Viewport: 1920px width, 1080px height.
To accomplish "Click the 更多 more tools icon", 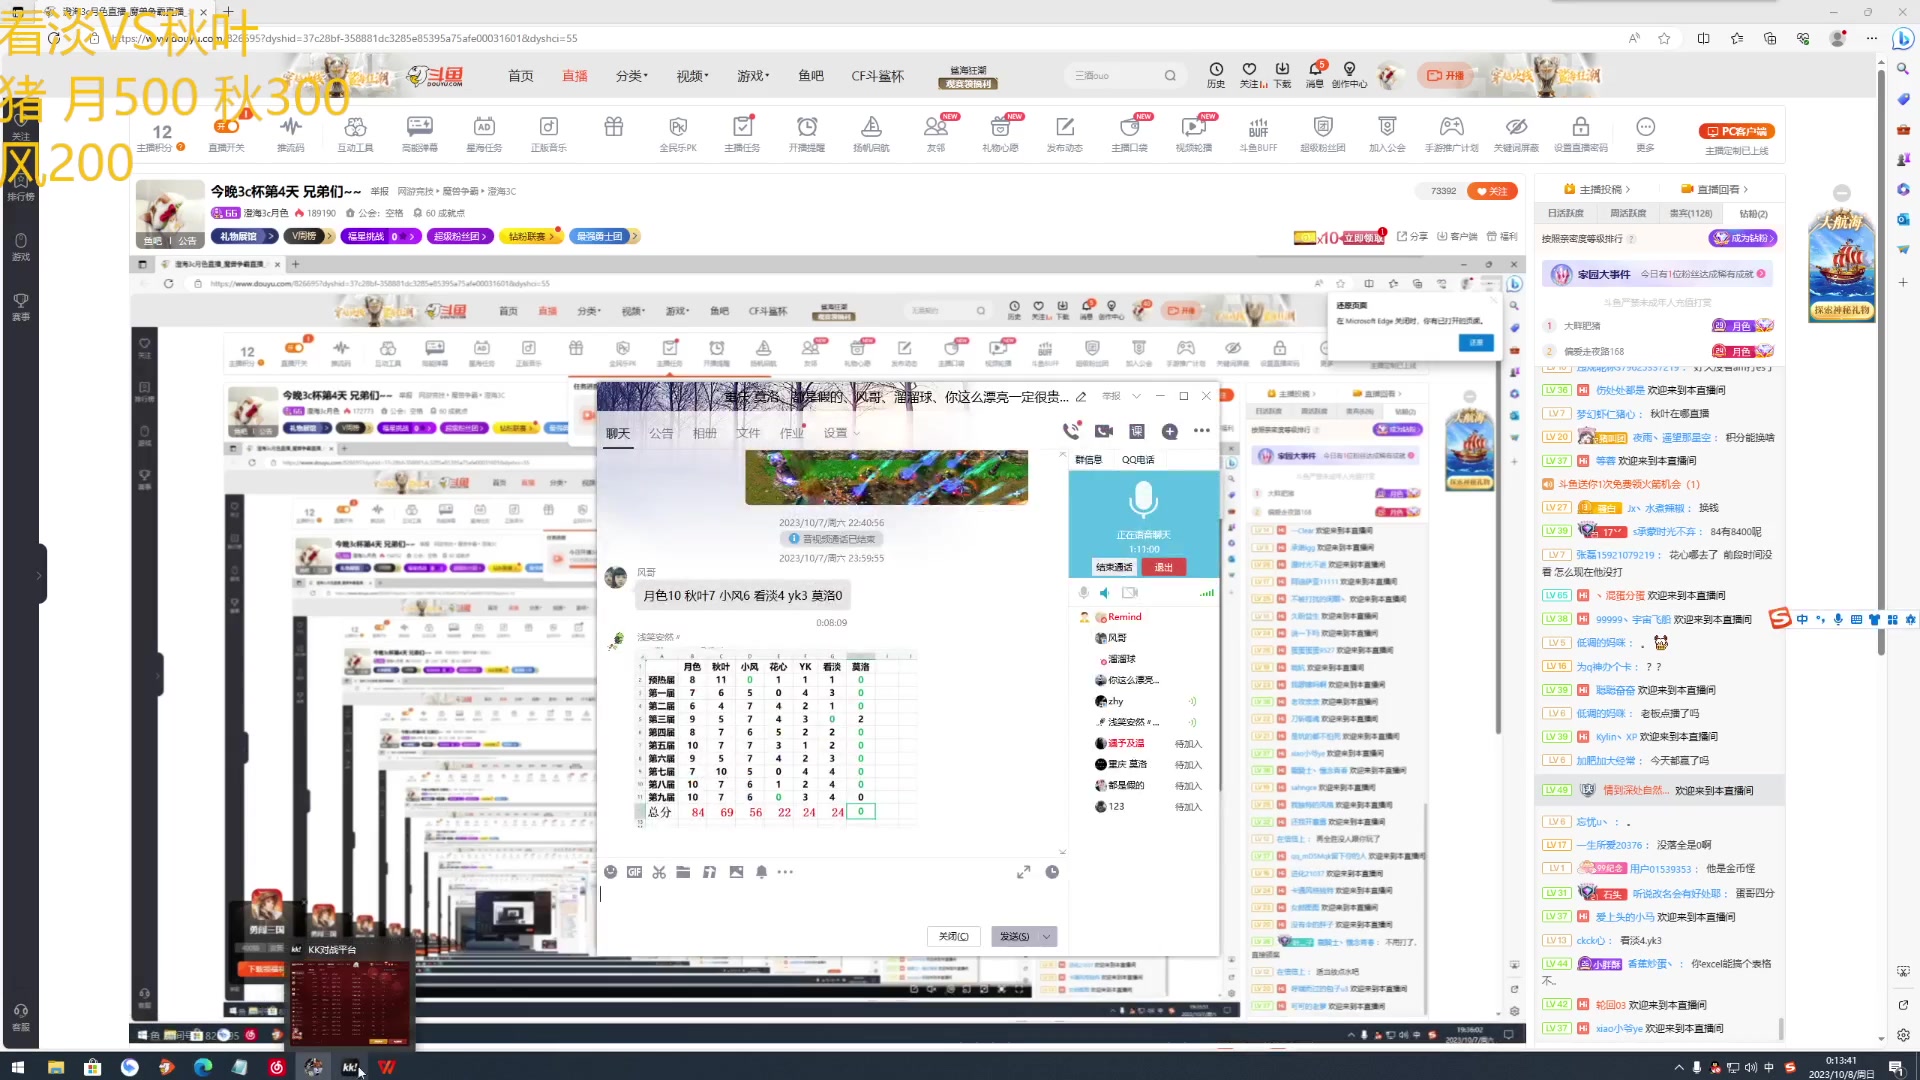I will 1645,132.
